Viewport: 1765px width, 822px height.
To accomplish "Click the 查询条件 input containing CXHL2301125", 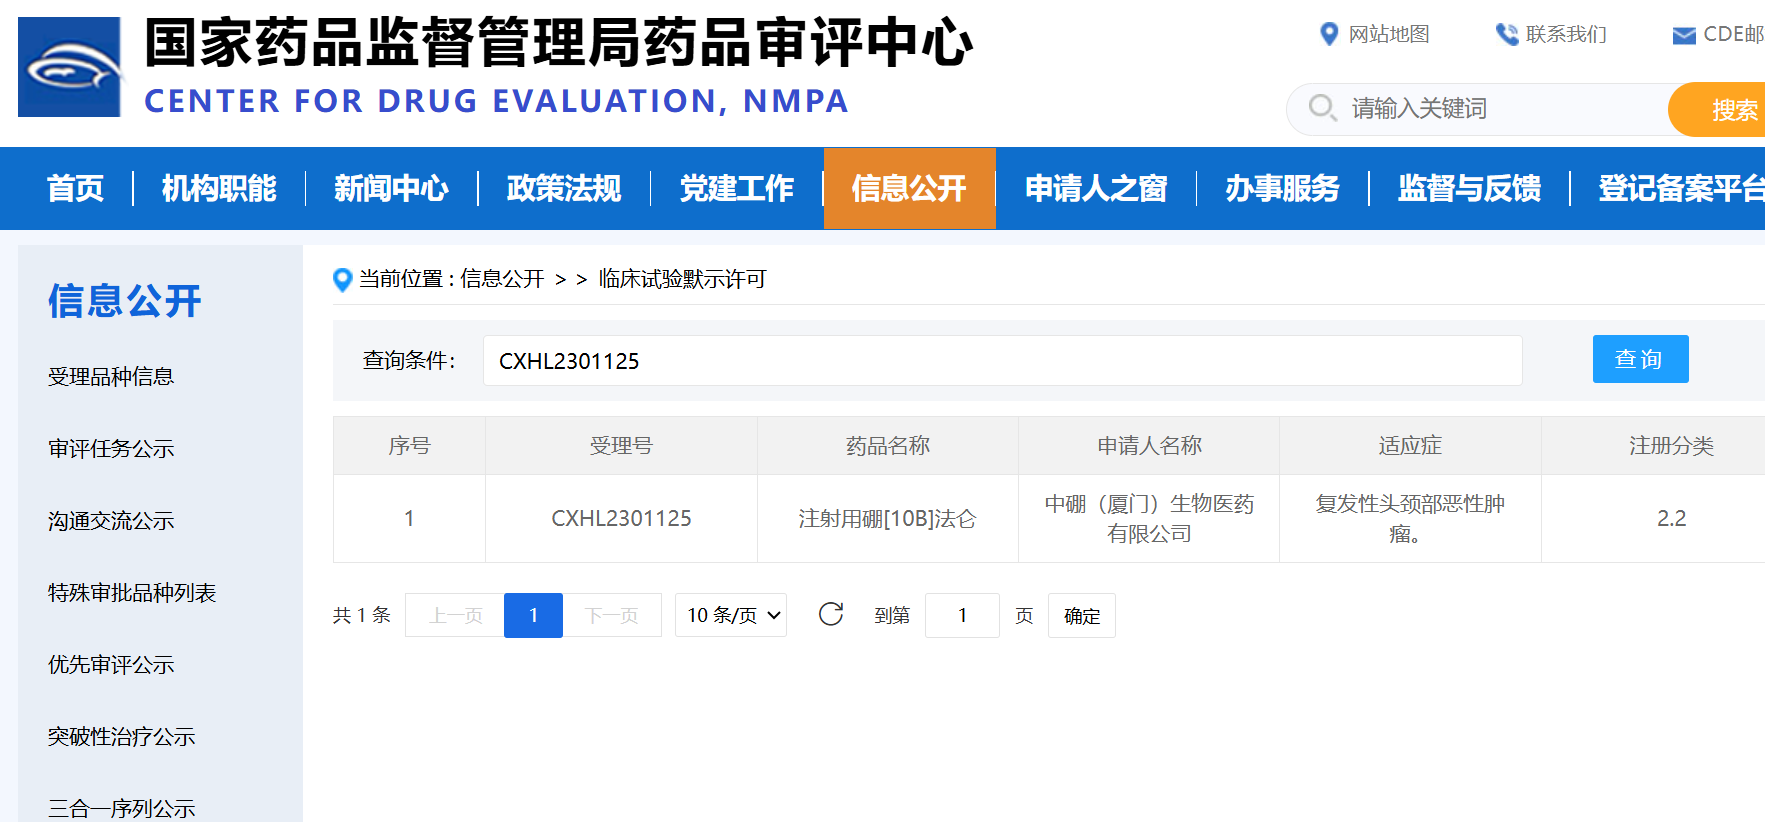I will click(1002, 360).
